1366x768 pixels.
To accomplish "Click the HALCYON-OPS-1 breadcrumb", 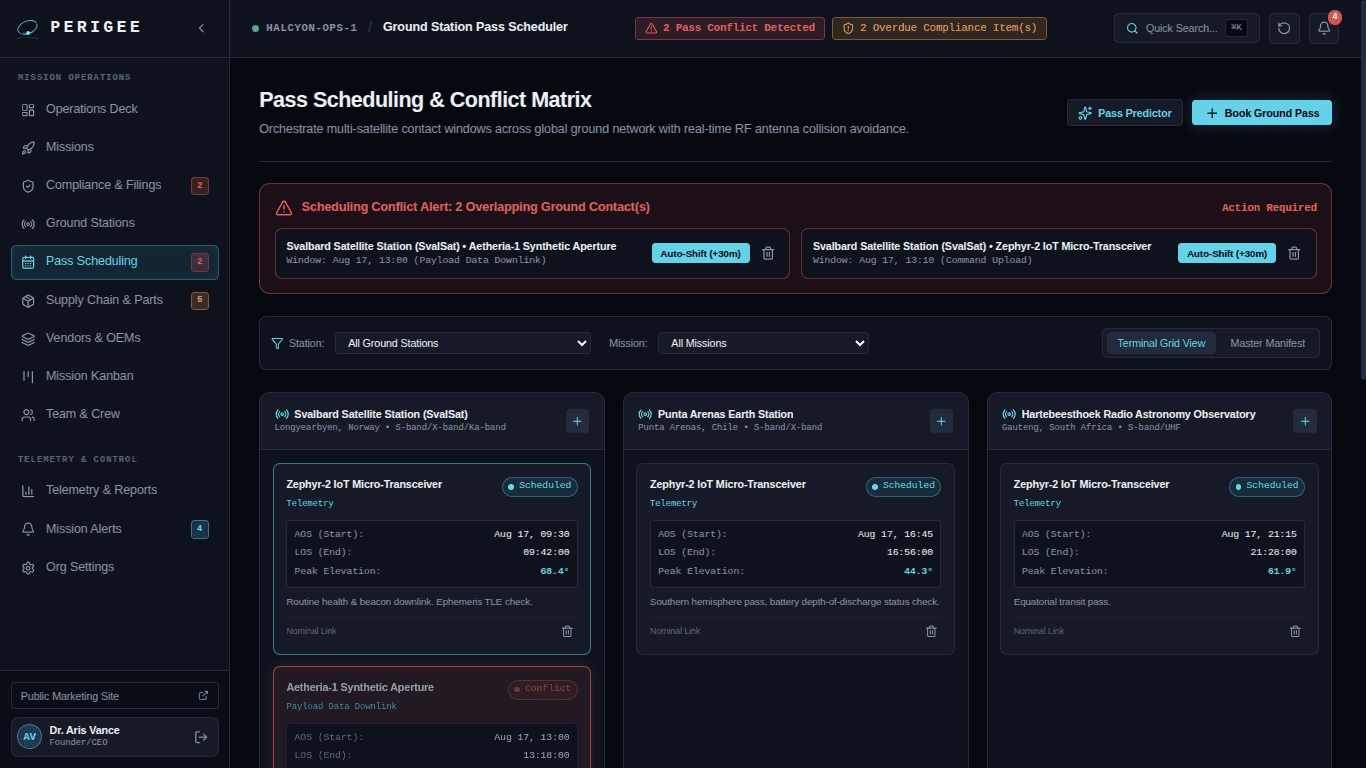I will pyautogui.click(x=311, y=28).
